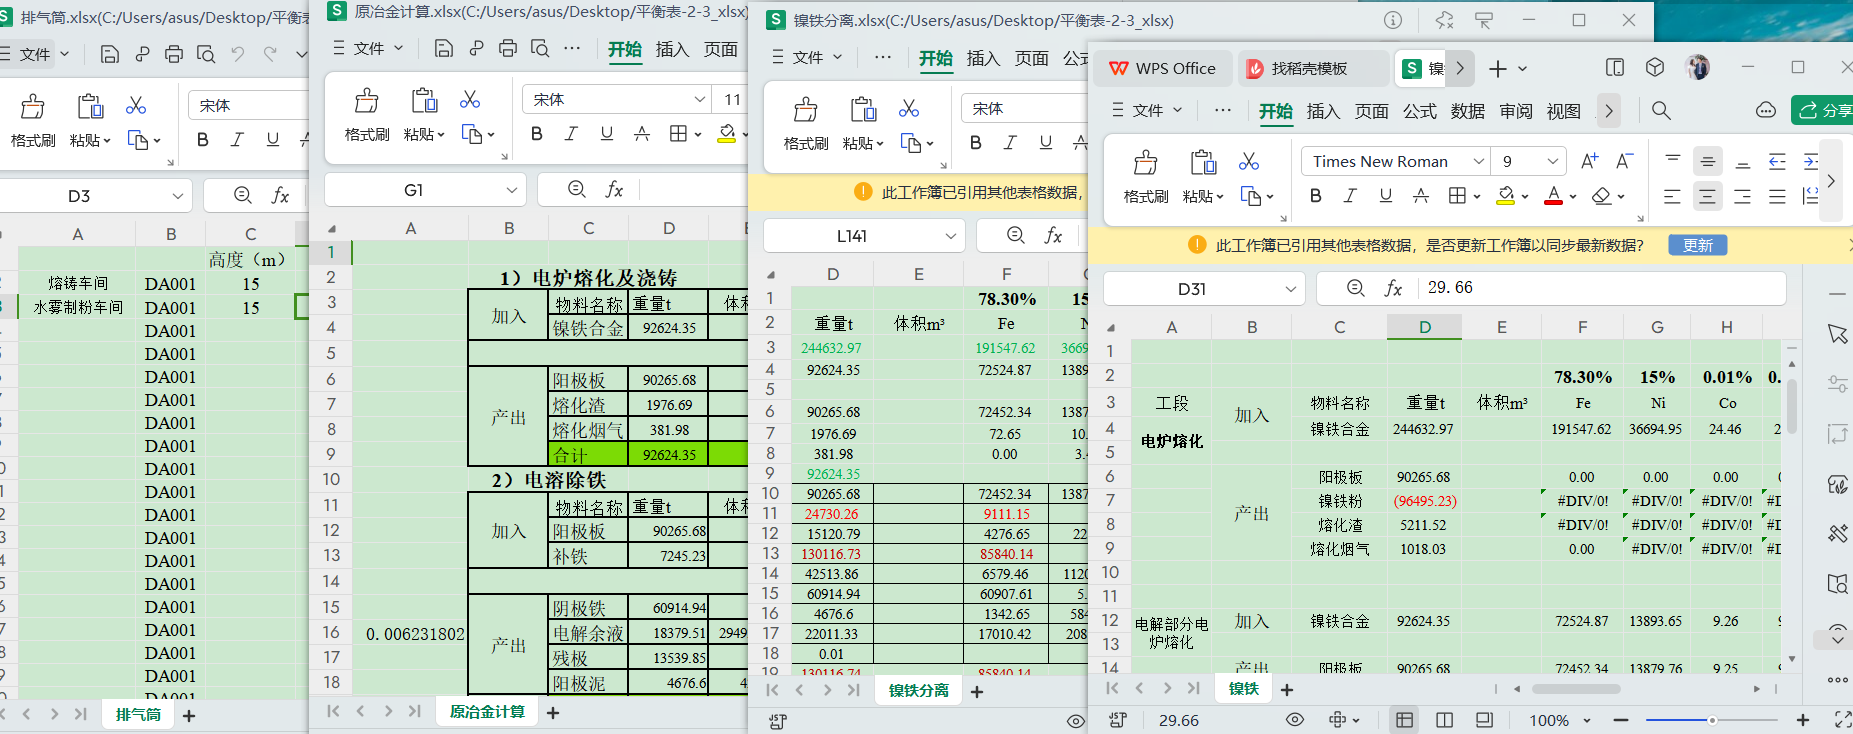The height and width of the screenshot is (734, 1853).
Task: Click the eraser clear formatting icon
Action: [1602, 196]
